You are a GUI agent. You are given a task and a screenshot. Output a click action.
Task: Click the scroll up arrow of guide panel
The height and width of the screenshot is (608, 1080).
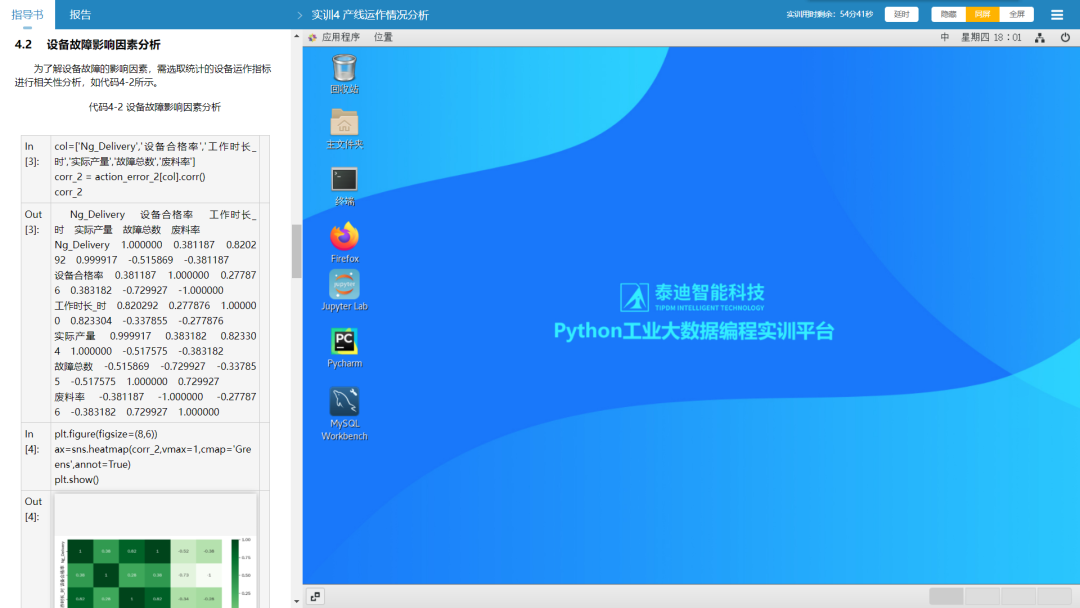pos(296,36)
